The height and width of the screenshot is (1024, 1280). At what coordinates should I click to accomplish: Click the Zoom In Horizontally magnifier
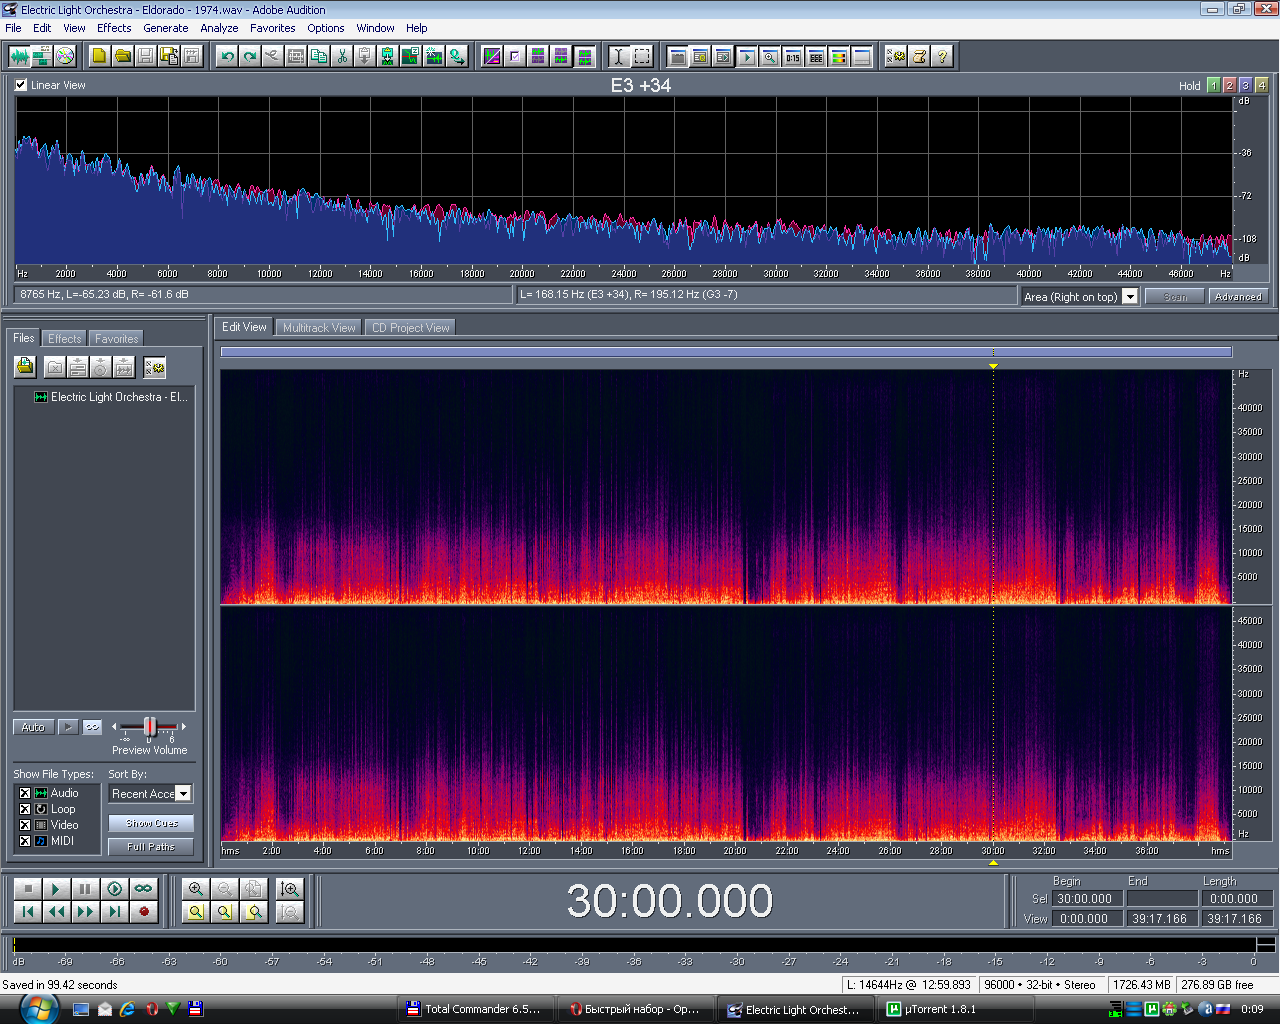point(196,888)
